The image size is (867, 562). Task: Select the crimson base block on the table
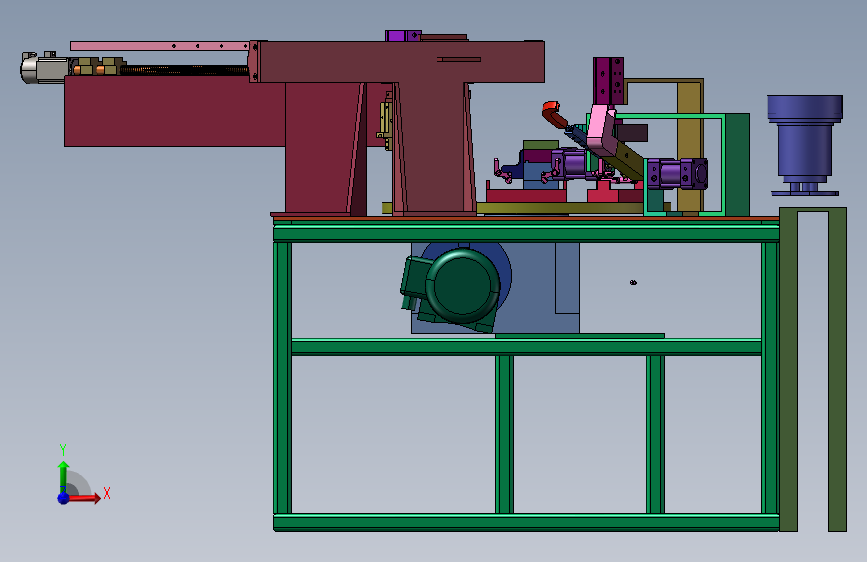click(526, 196)
